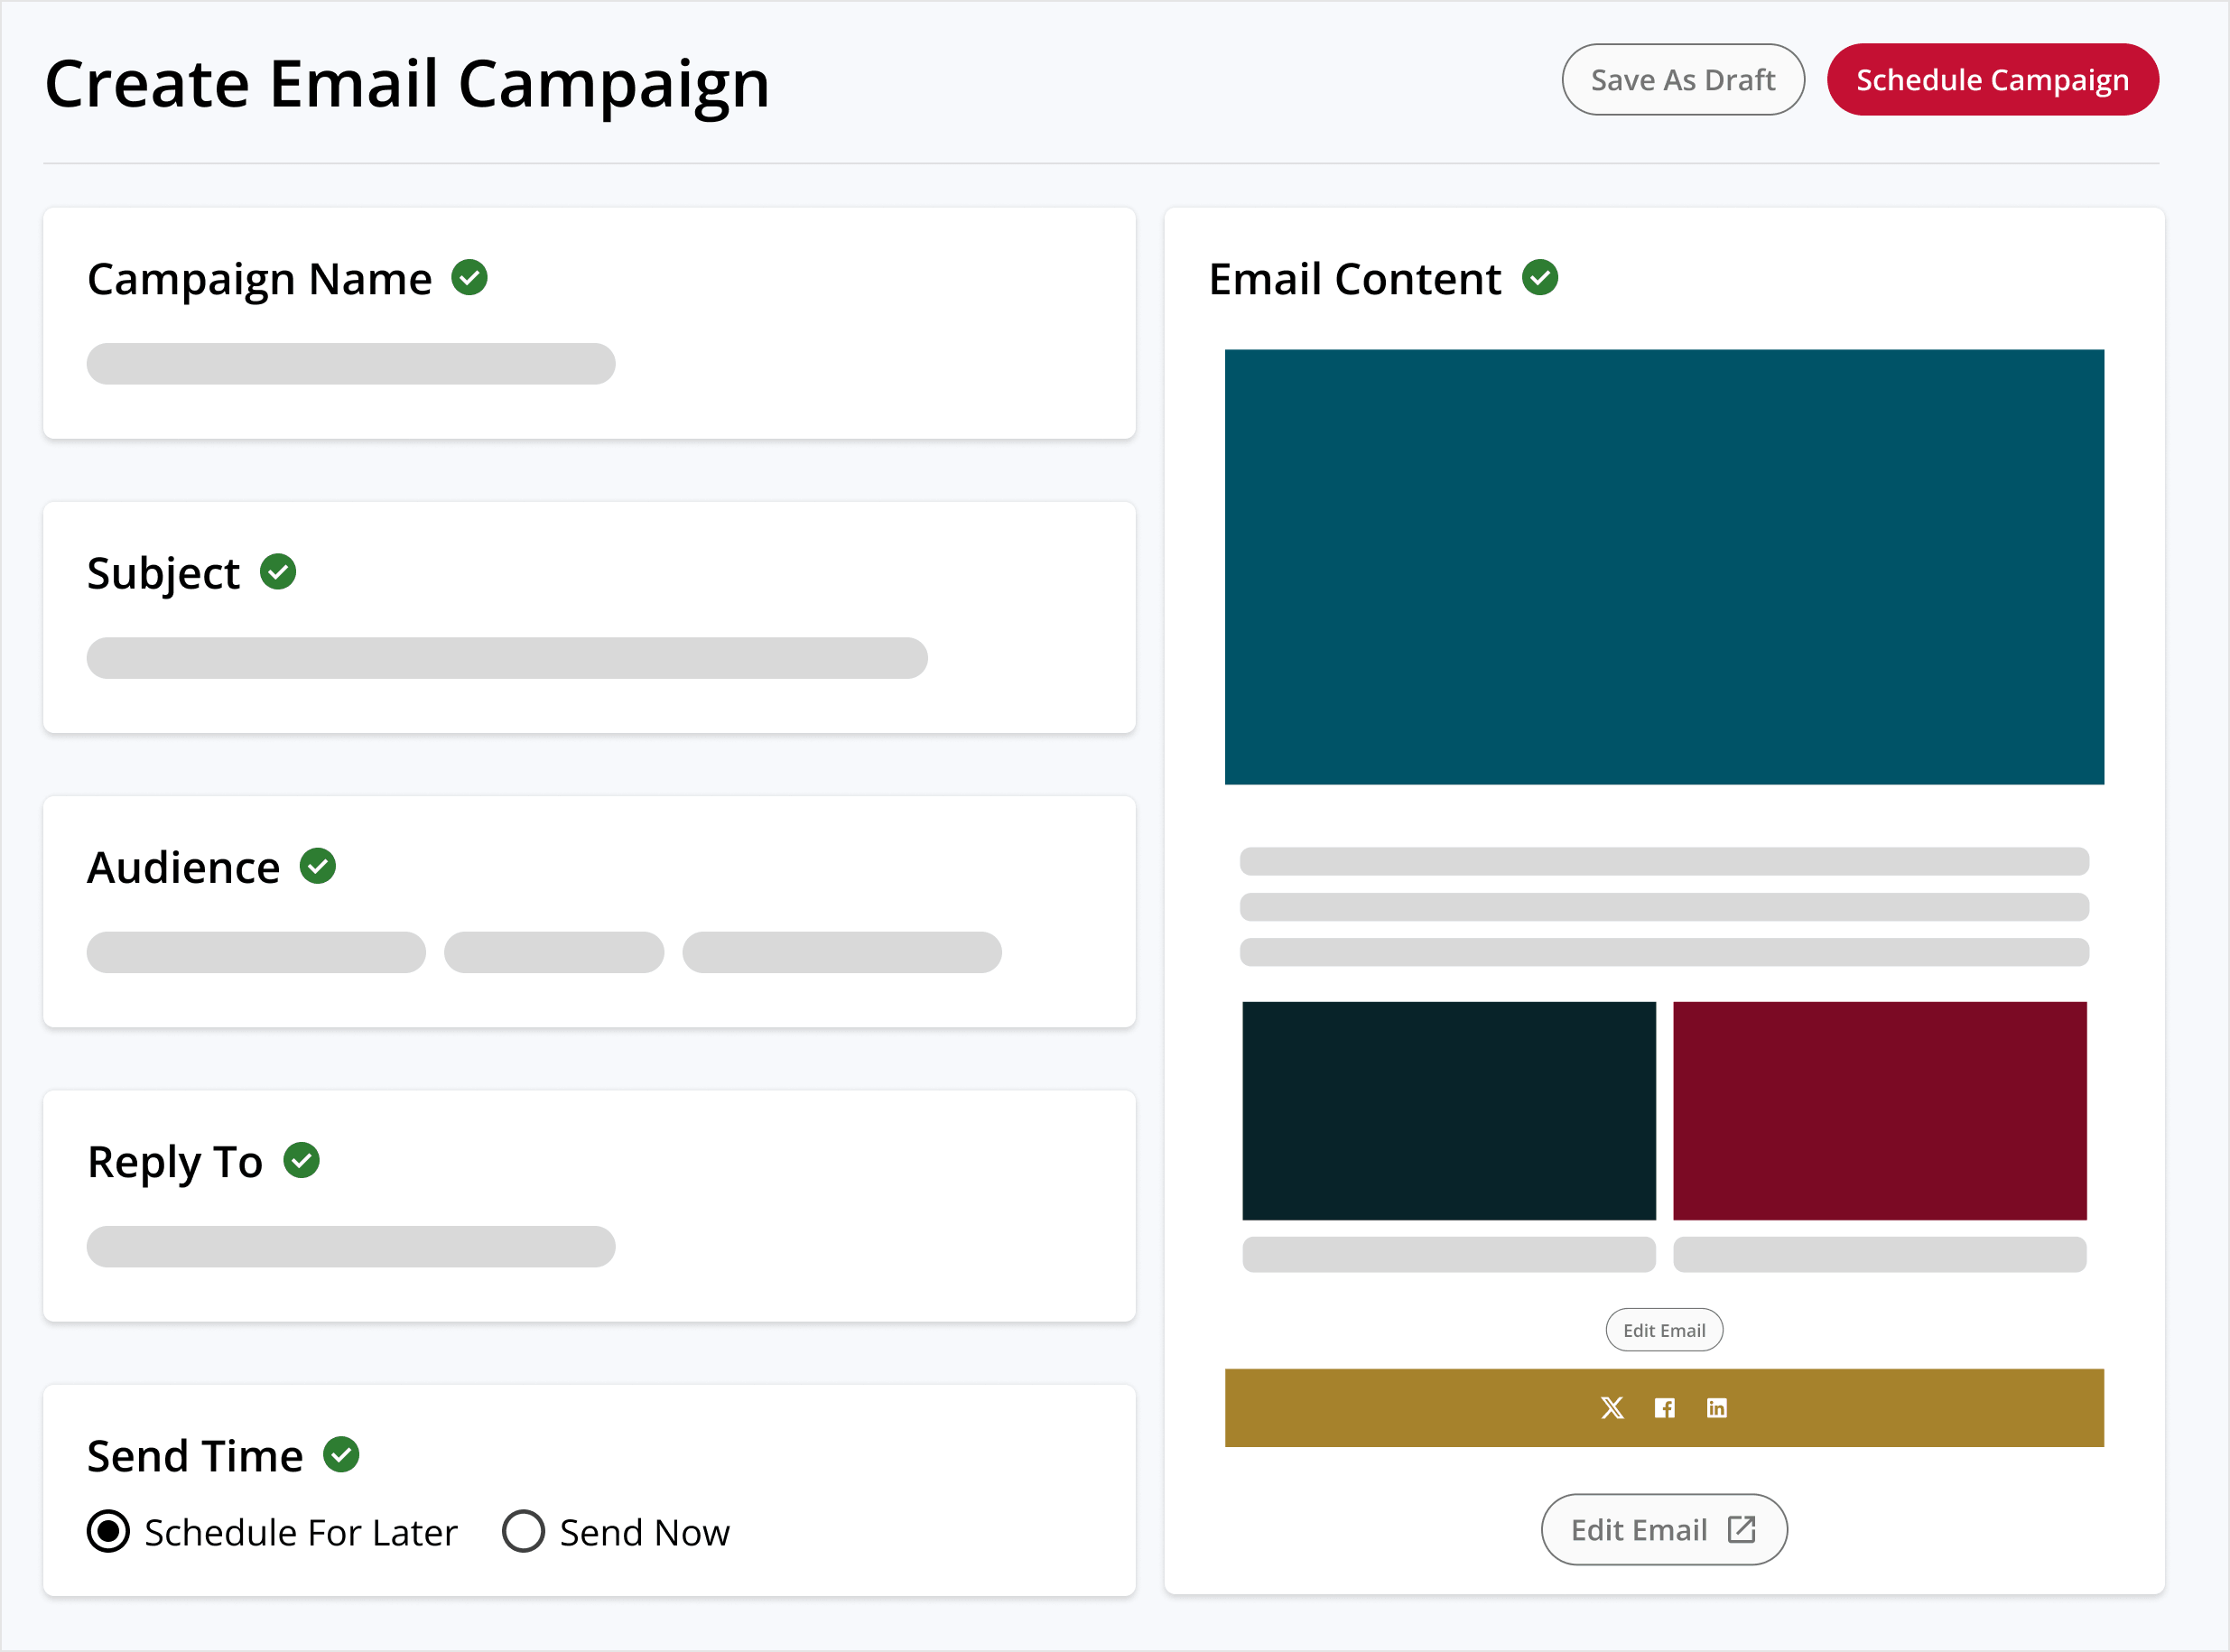Click the first Audience tag pill

click(x=256, y=952)
